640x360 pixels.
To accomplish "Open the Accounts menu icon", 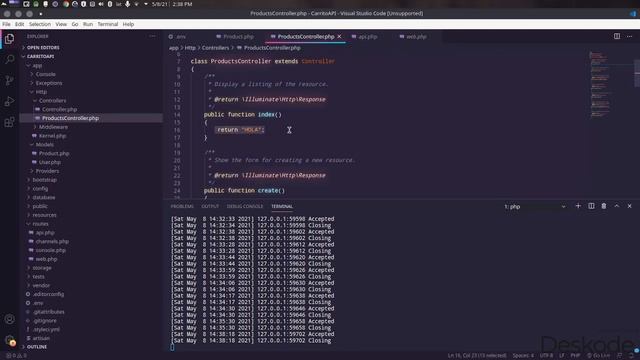I will click(9, 319).
